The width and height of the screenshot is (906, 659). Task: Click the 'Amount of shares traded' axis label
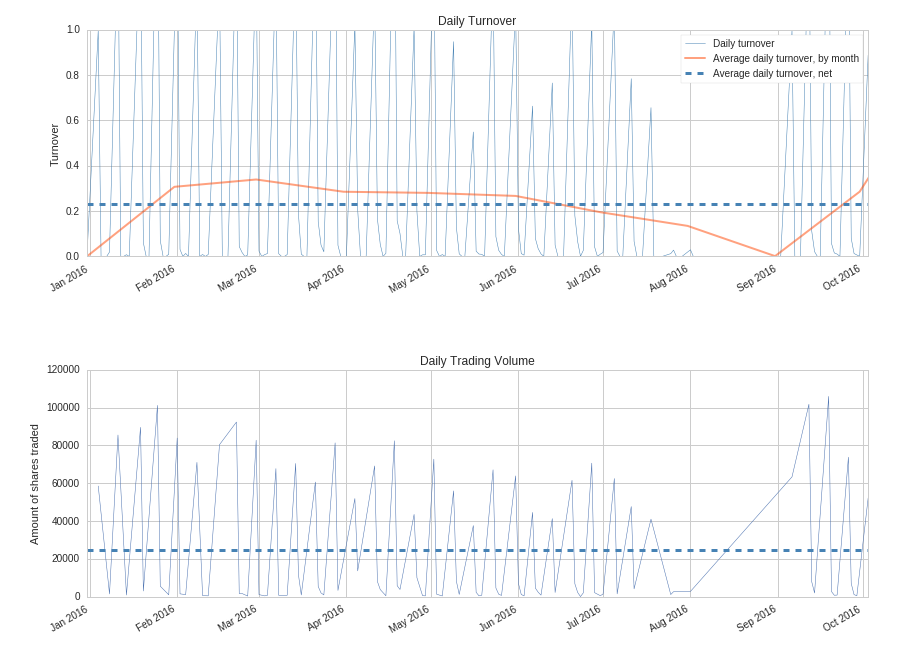34,485
